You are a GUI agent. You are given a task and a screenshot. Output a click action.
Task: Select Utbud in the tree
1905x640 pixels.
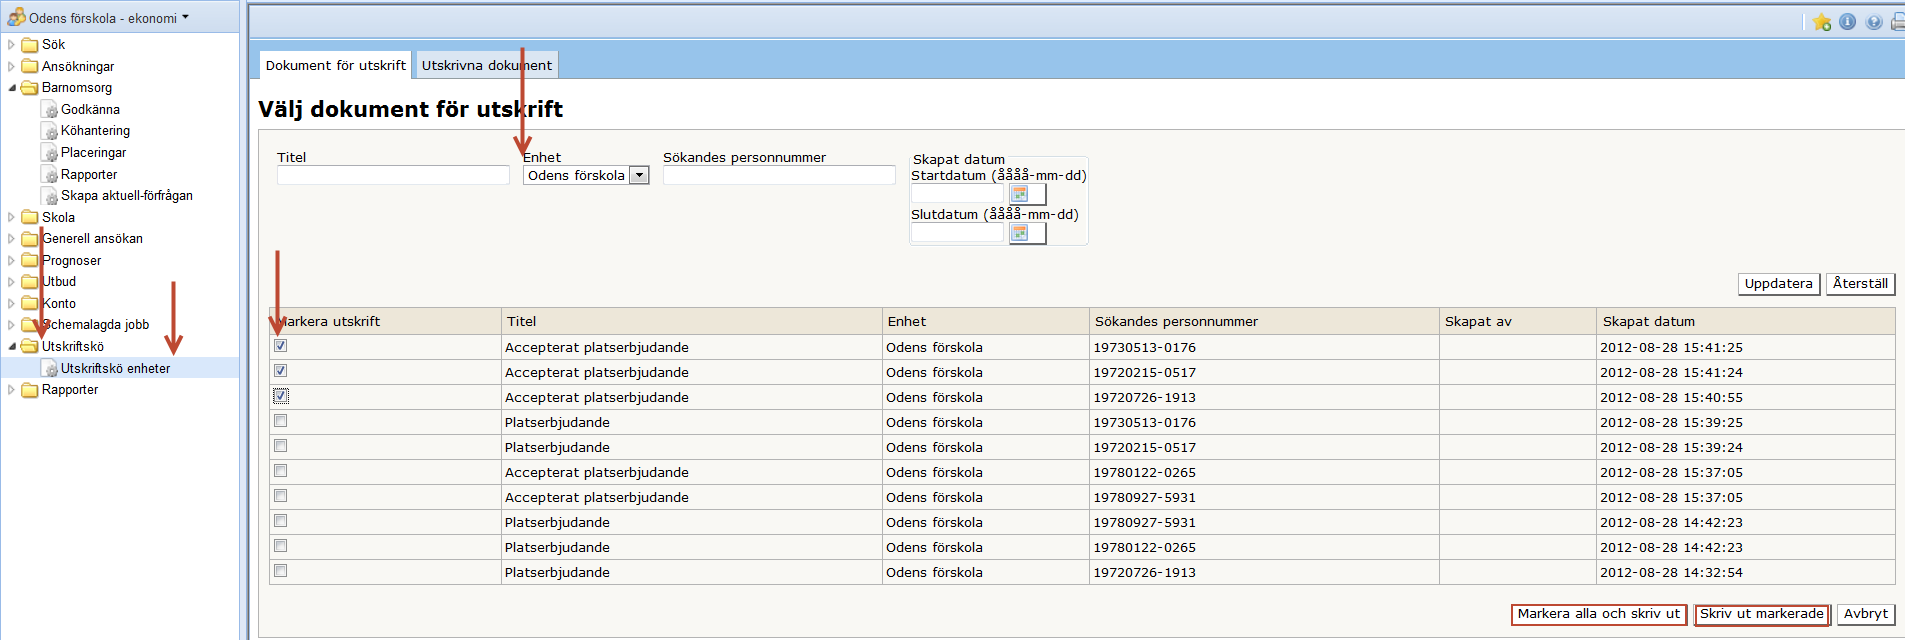(59, 282)
